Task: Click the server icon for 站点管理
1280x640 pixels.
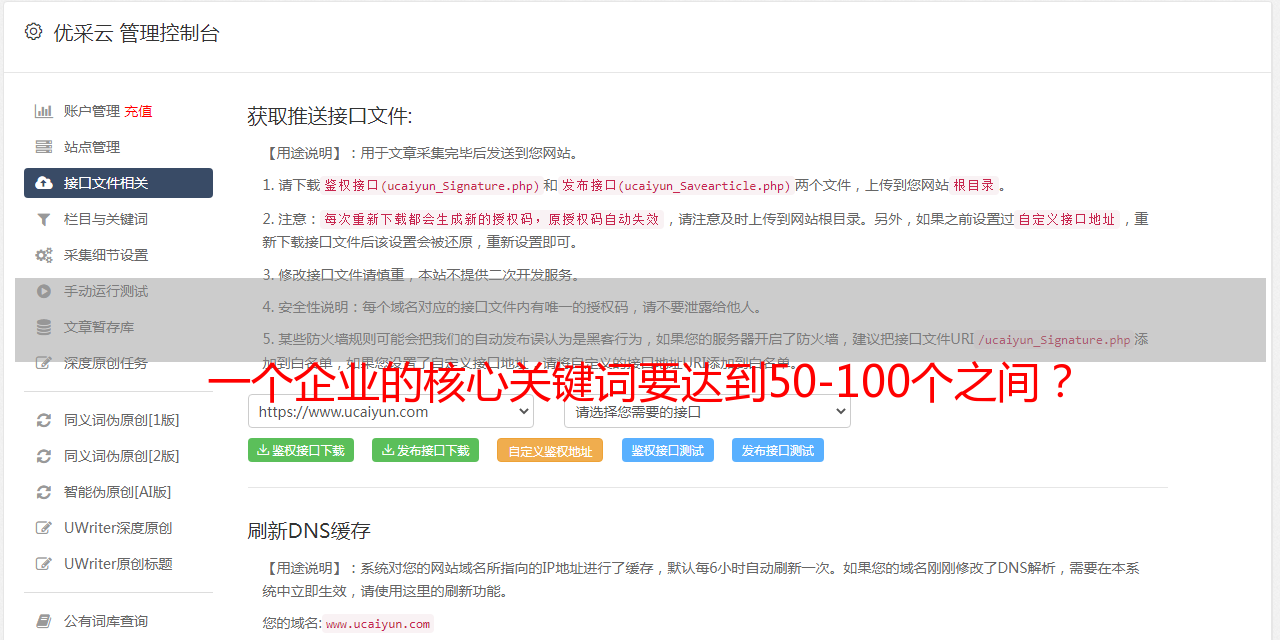Action: coord(44,147)
